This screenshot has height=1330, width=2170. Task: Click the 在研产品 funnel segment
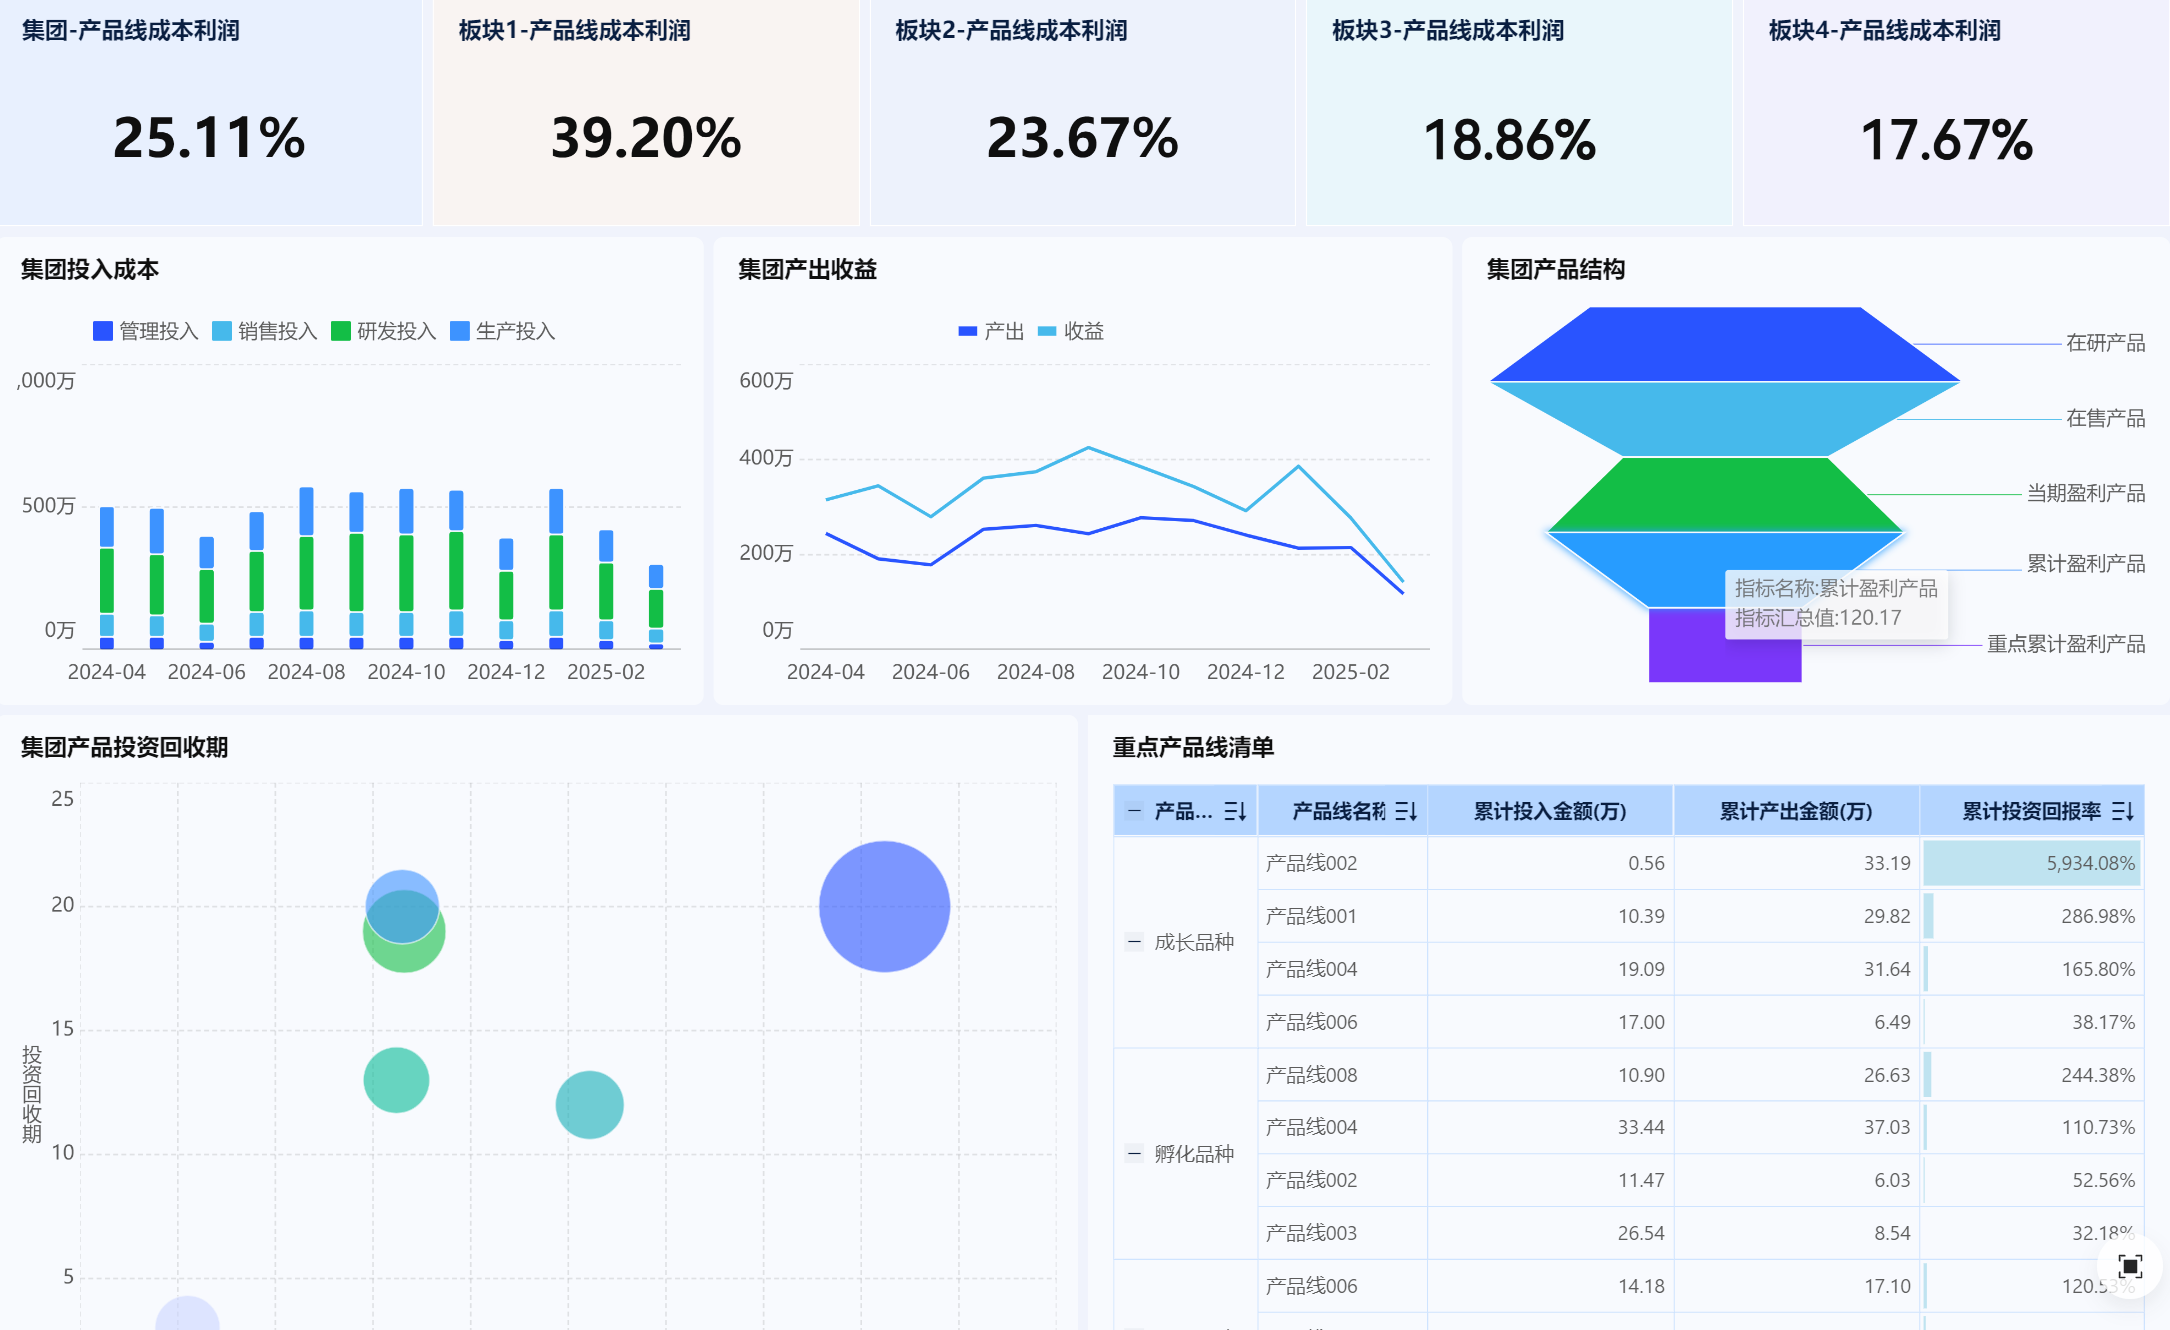(1724, 344)
